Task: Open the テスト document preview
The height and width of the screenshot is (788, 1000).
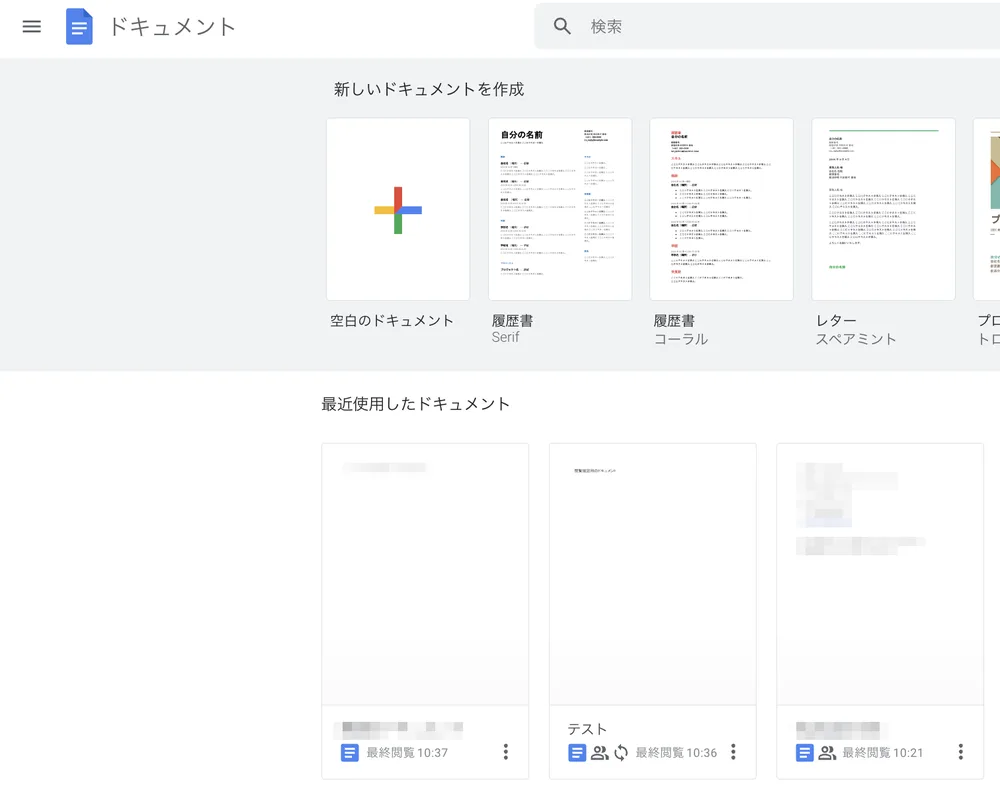Action: click(x=652, y=574)
